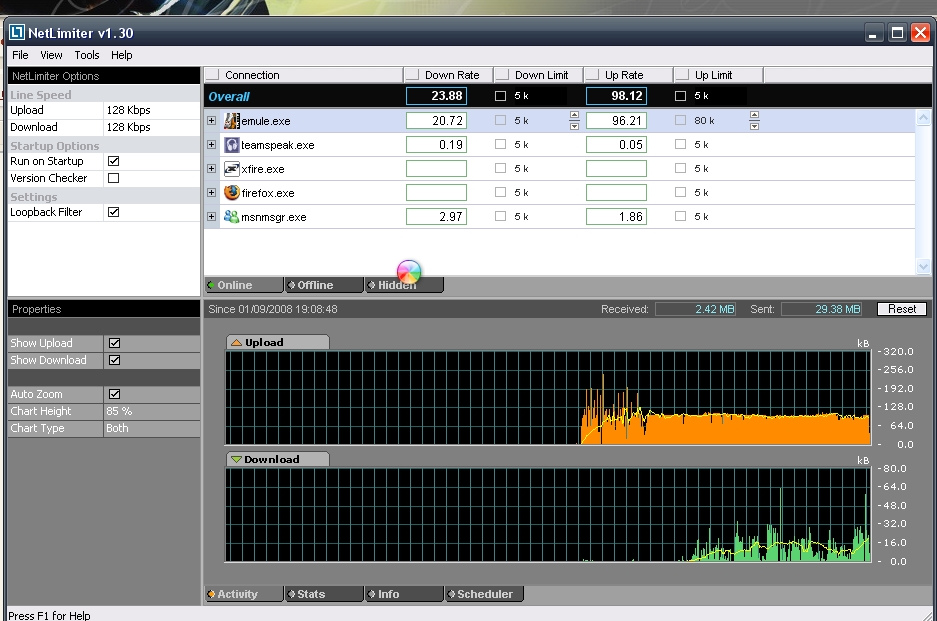This screenshot has height=621, width=937.
Task: Enable the Overall down limit checkbox
Action: [501, 96]
